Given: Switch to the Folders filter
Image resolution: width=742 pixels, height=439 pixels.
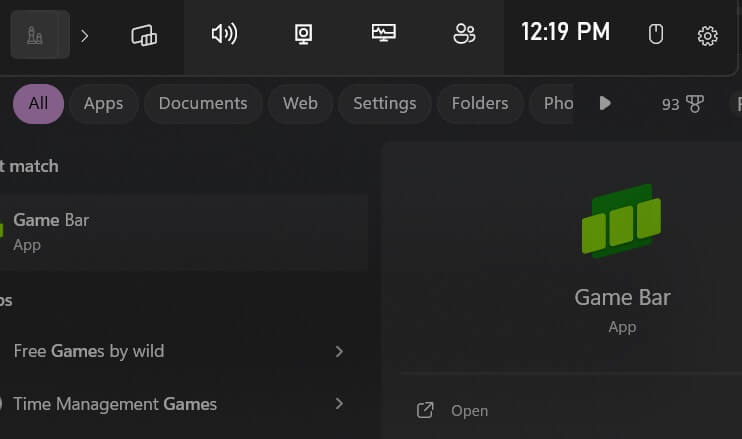Looking at the screenshot, I should [480, 104].
